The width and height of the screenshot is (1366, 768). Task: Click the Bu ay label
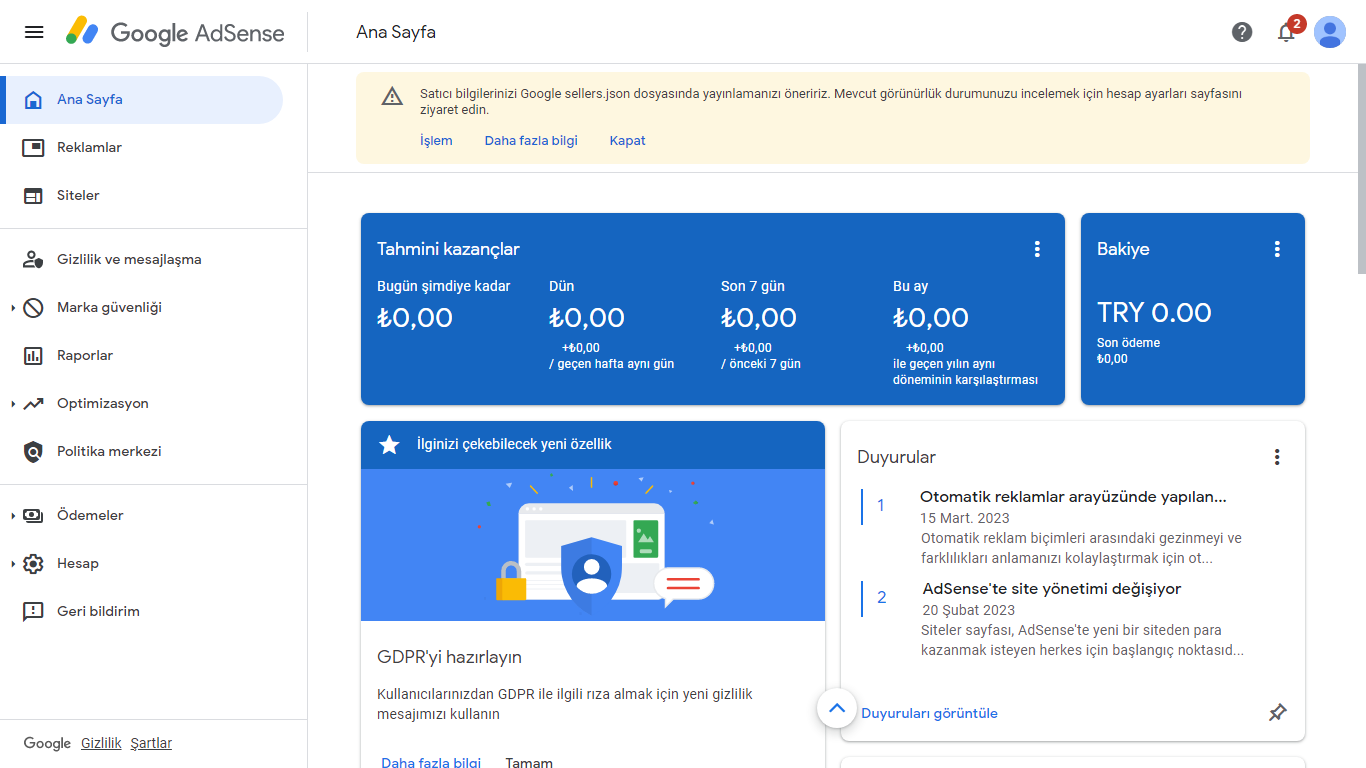[911, 286]
